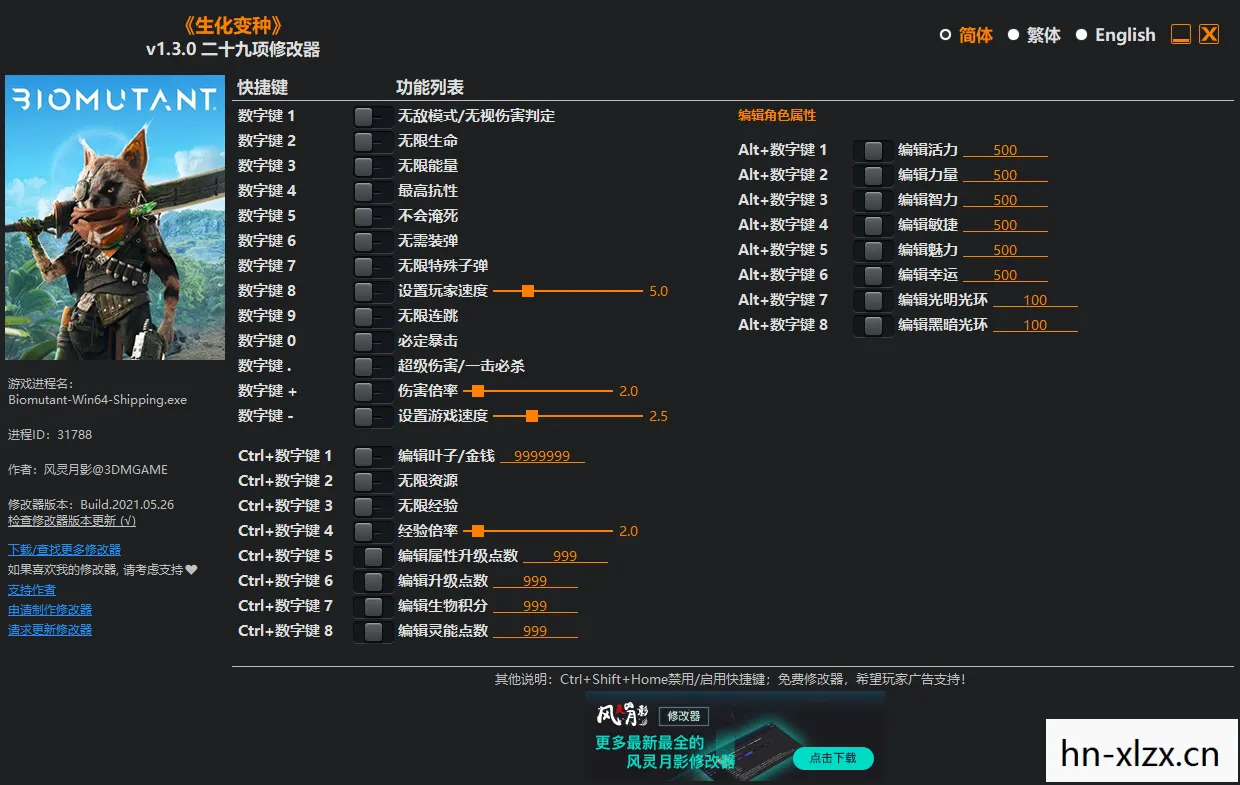1240x785 pixels.
Task: Enable the 设置玩家速度 toggle
Action: tap(372, 291)
